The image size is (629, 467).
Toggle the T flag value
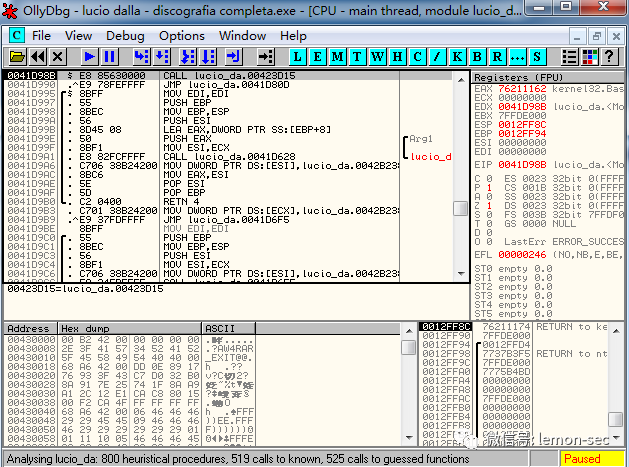coord(489,223)
